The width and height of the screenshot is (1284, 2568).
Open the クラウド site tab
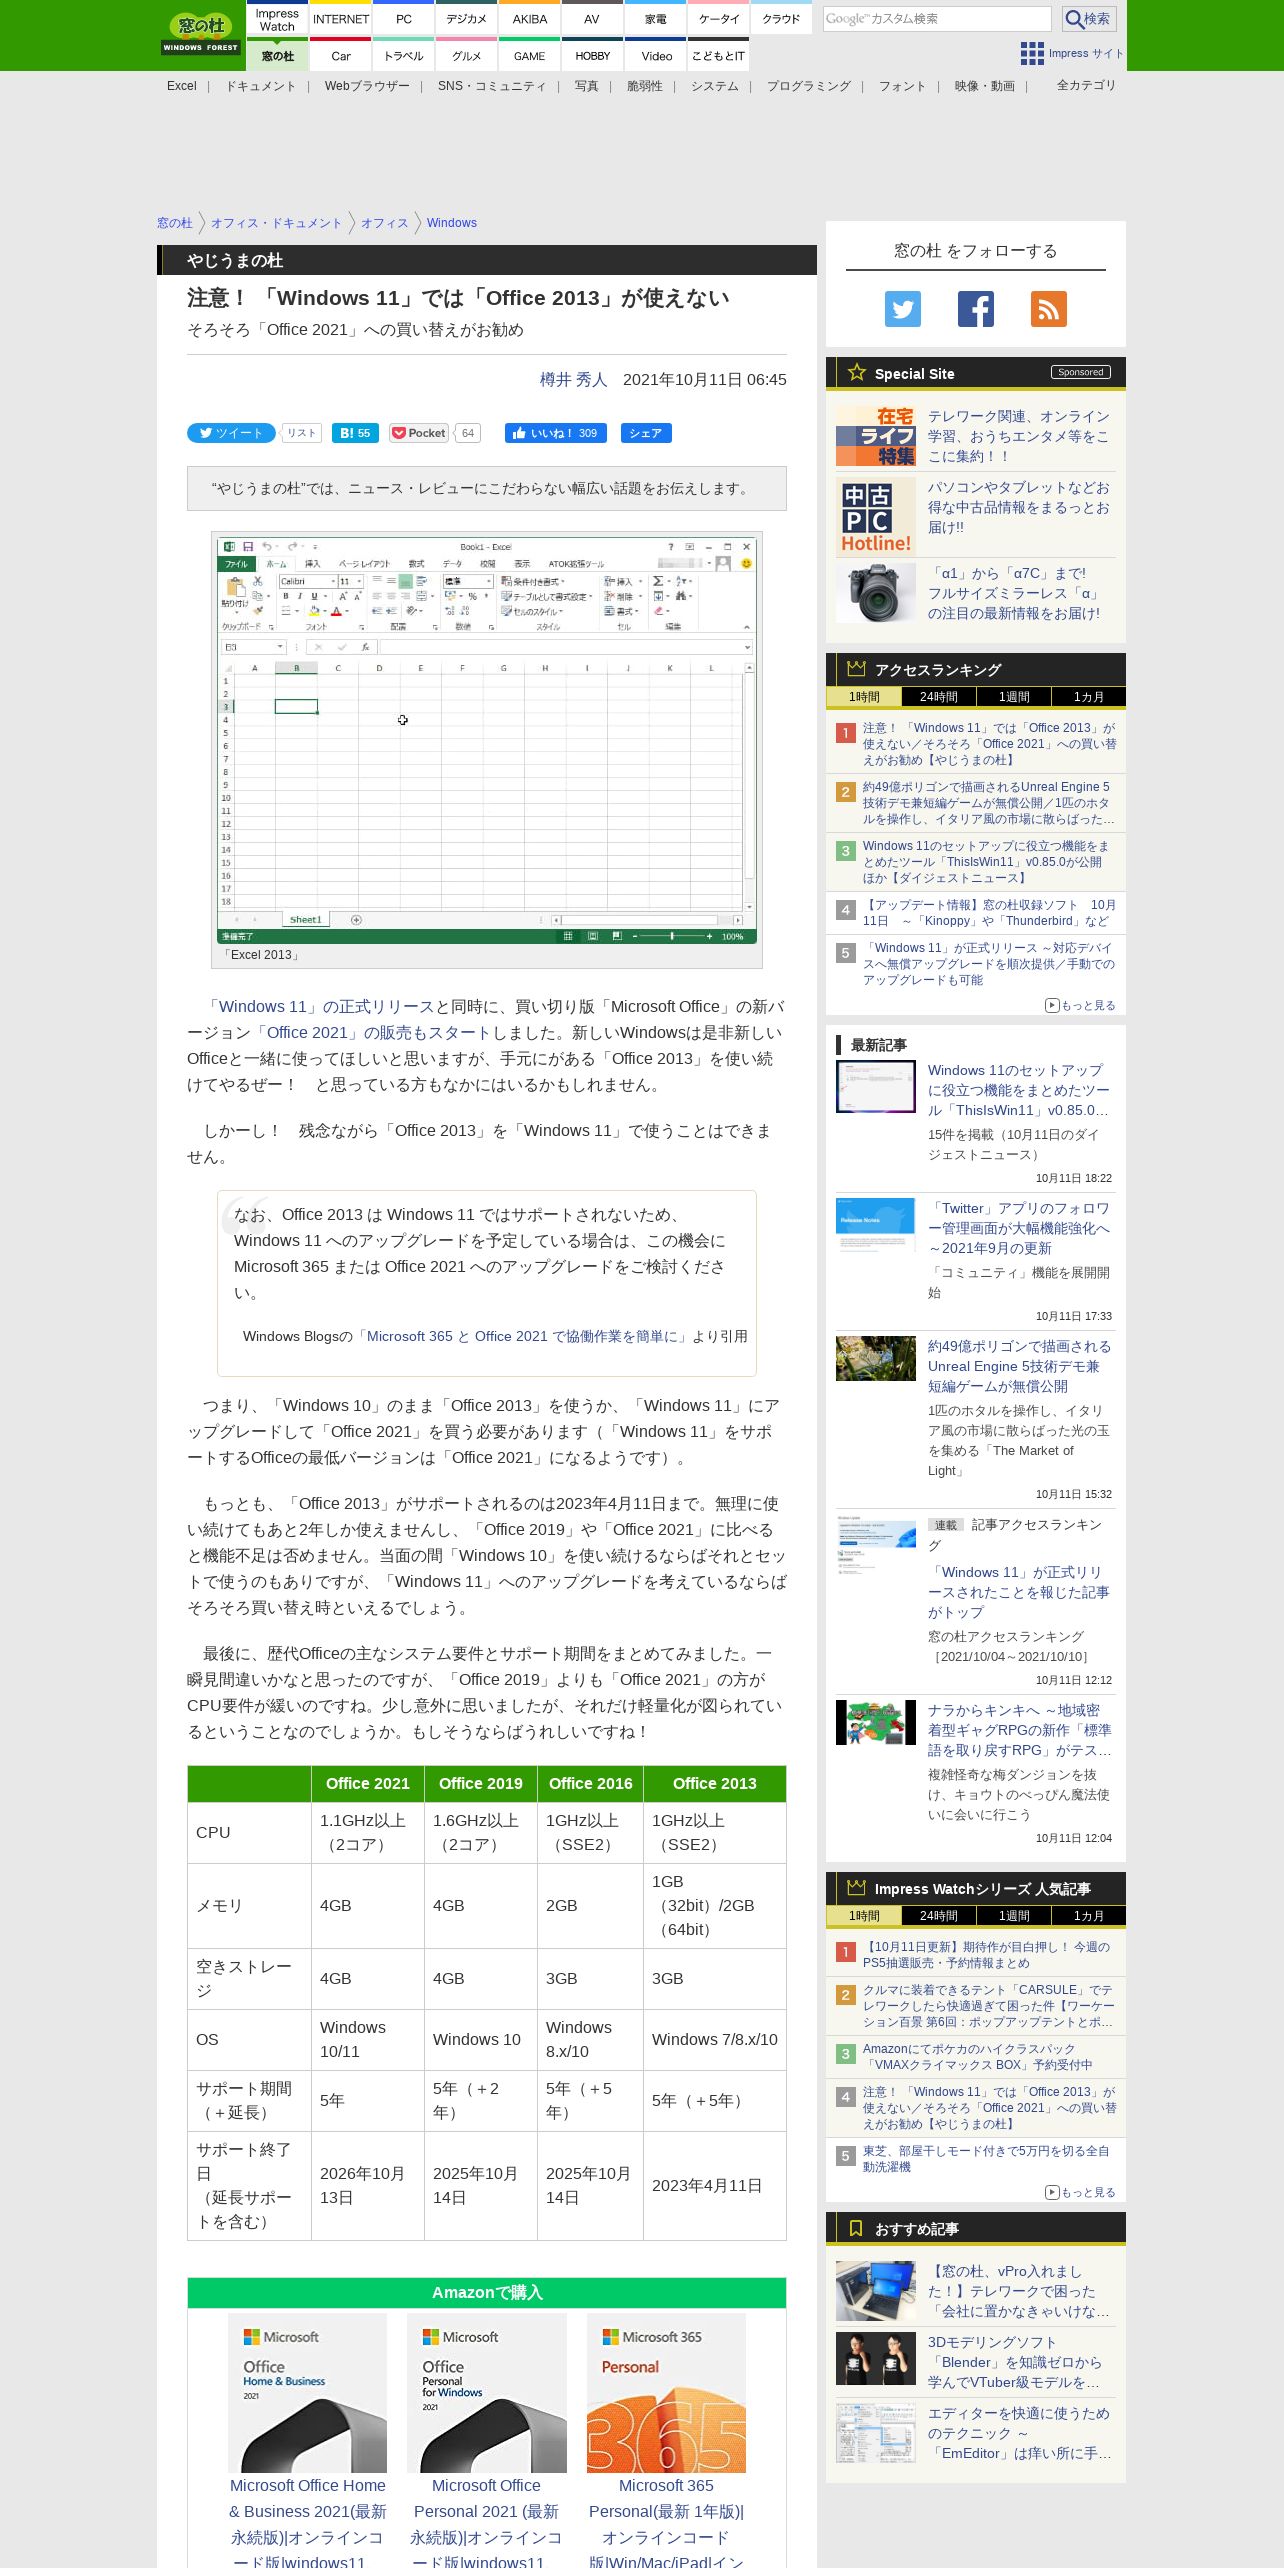point(782,19)
